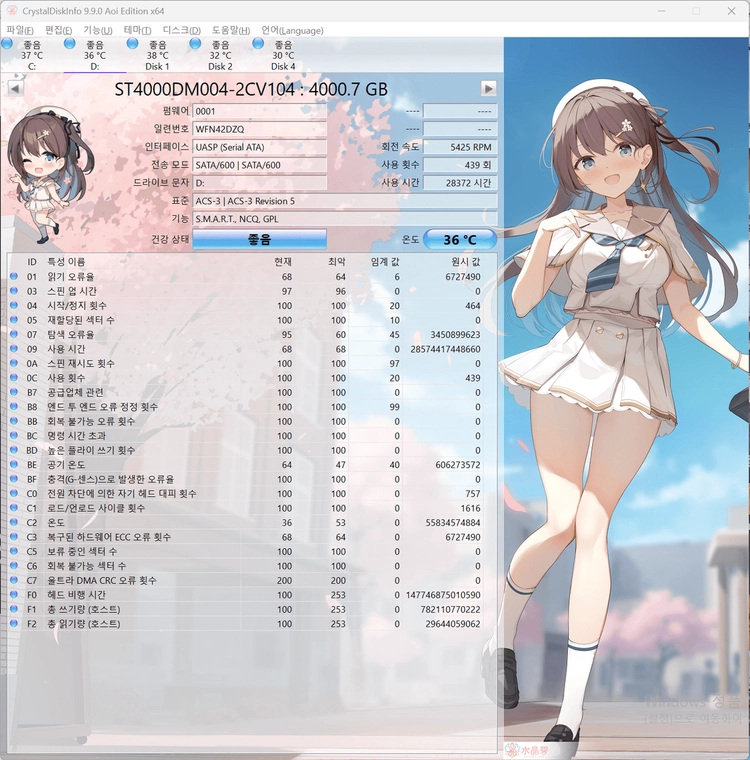The width and height of the screenshot is (750, 760).
Task: Select the C: drive tab at 37 °C
Action: pos(32,55)
